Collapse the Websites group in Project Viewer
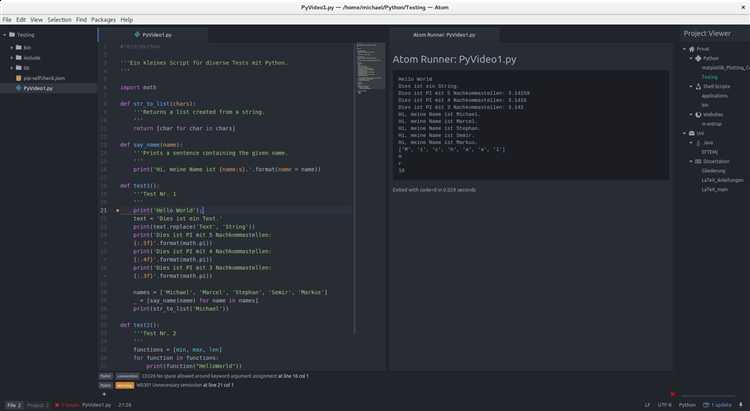The width and height of the screenshot is (750, 411). [x=691, y=115]
